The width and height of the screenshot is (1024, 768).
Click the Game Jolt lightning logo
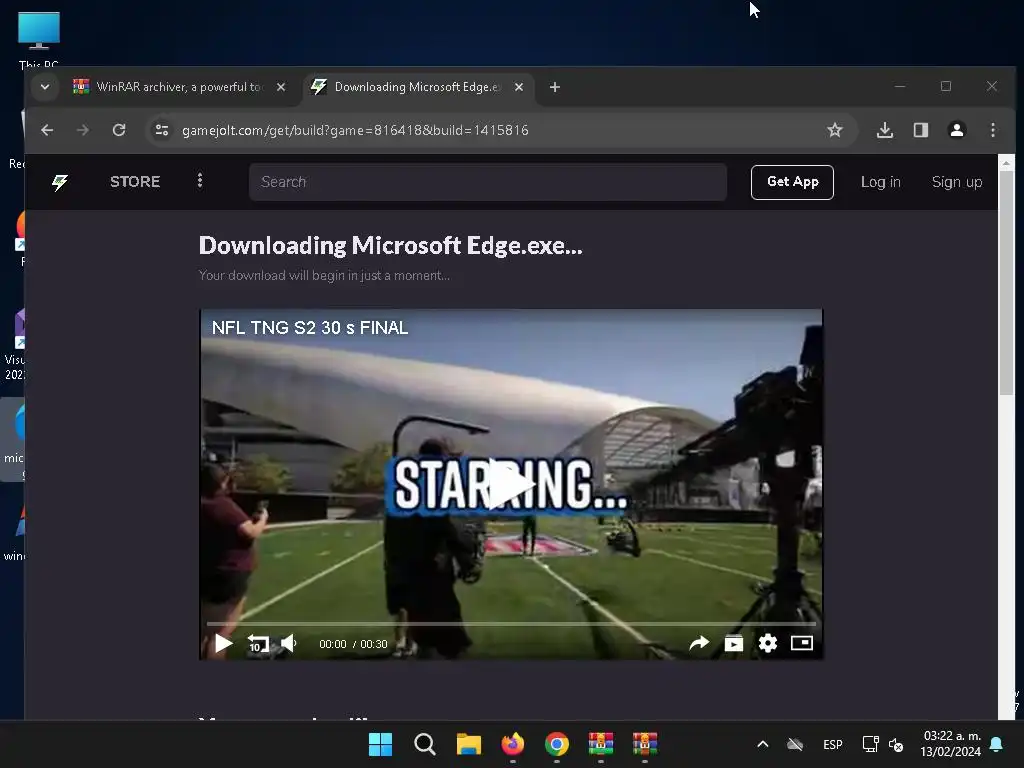(59, 182)
